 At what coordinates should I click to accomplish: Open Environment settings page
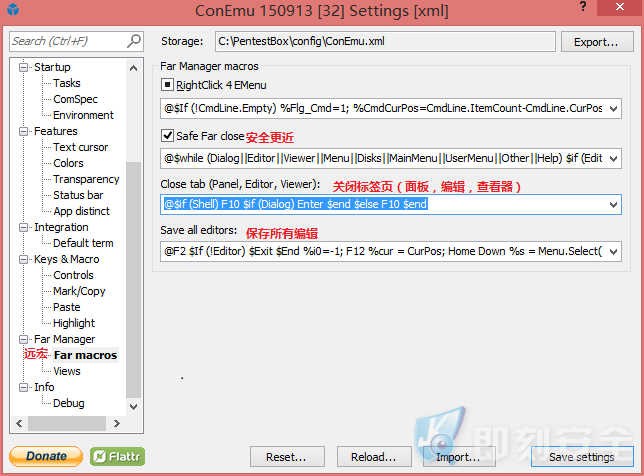click(83, 115)
